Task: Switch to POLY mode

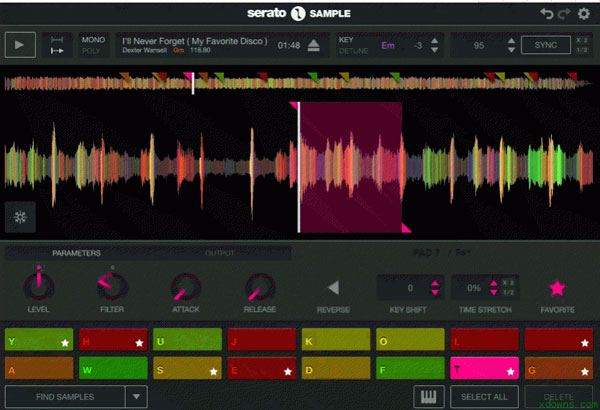Action: tap(91, 51)
